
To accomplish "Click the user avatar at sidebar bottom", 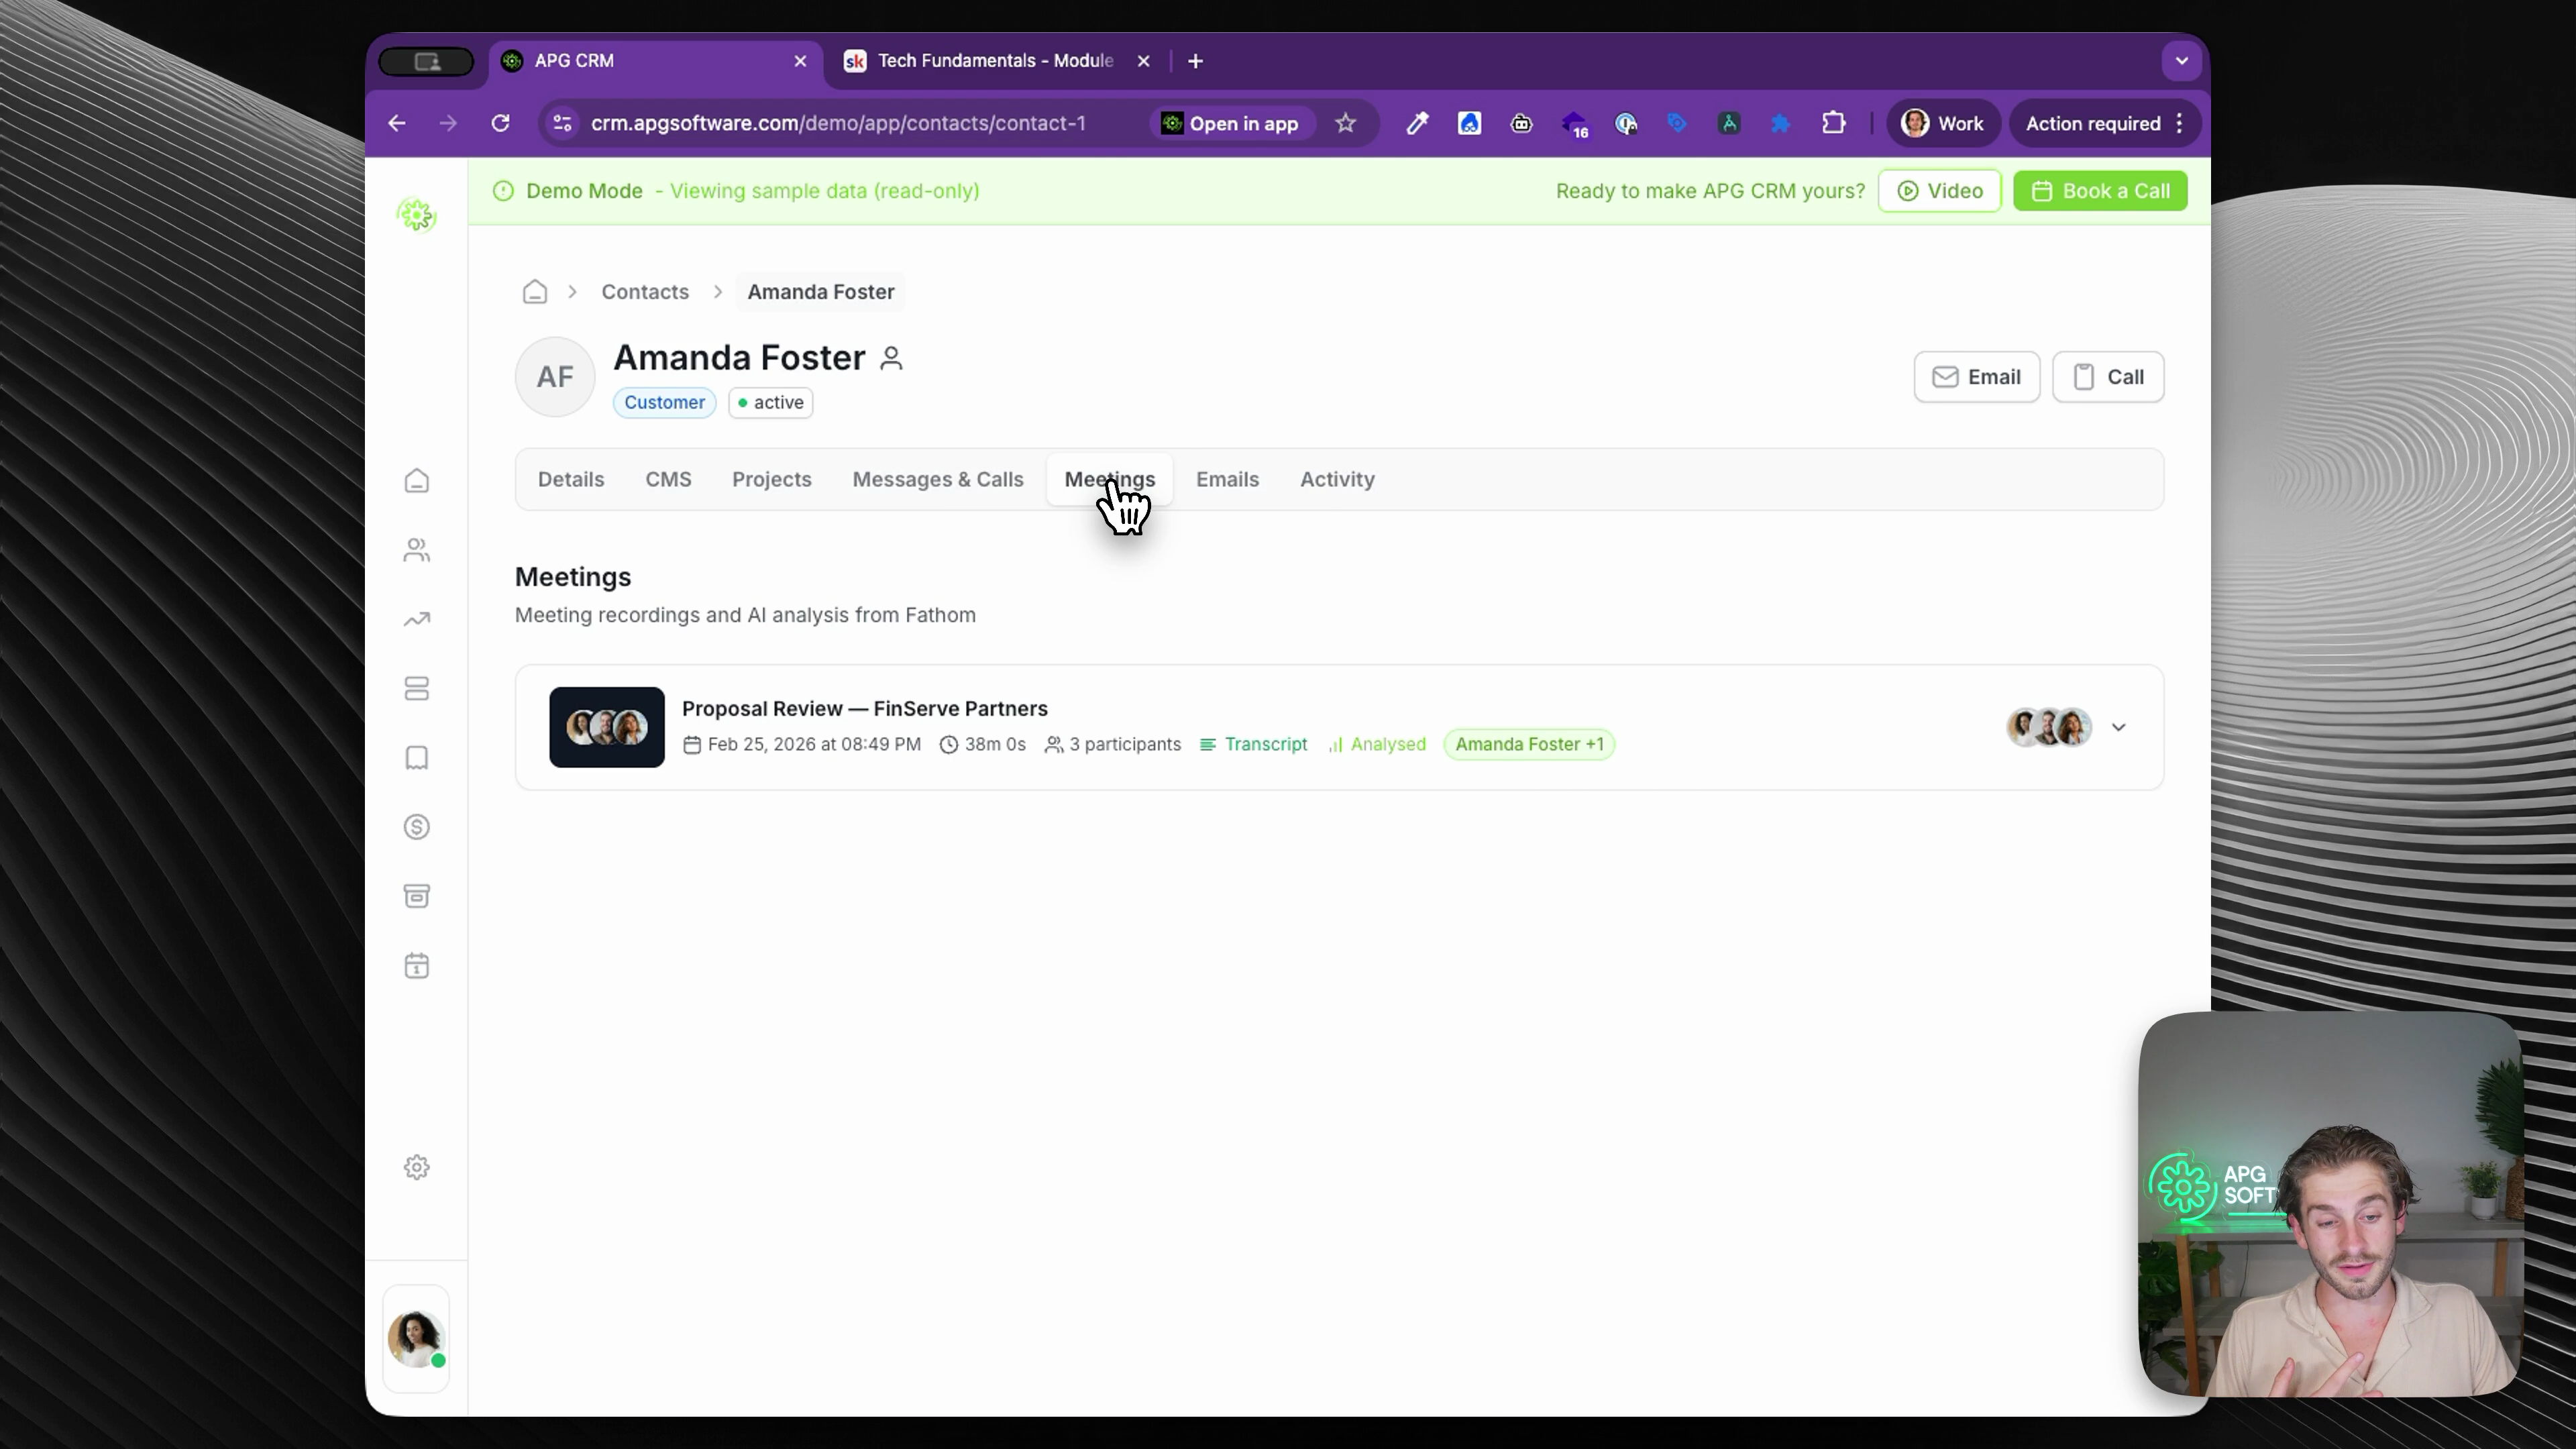I will point(416,1338).
